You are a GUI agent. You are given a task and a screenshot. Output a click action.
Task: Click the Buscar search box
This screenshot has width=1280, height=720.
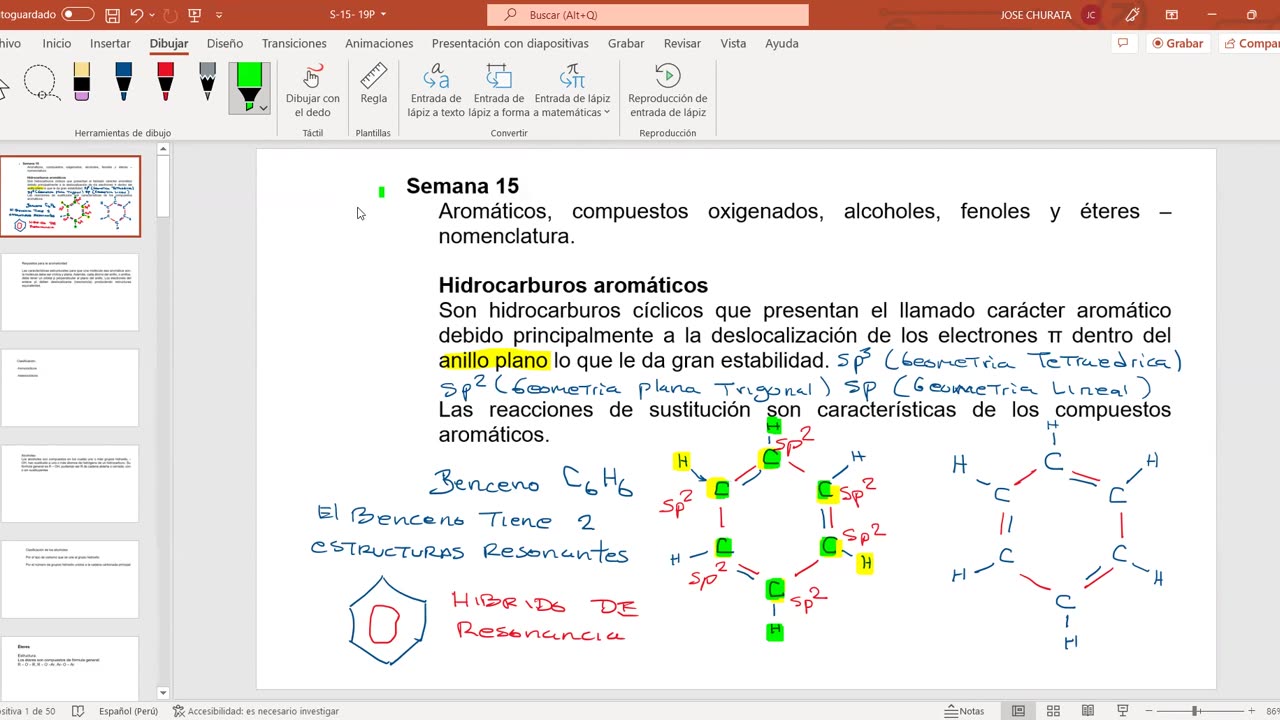(648, 15)
